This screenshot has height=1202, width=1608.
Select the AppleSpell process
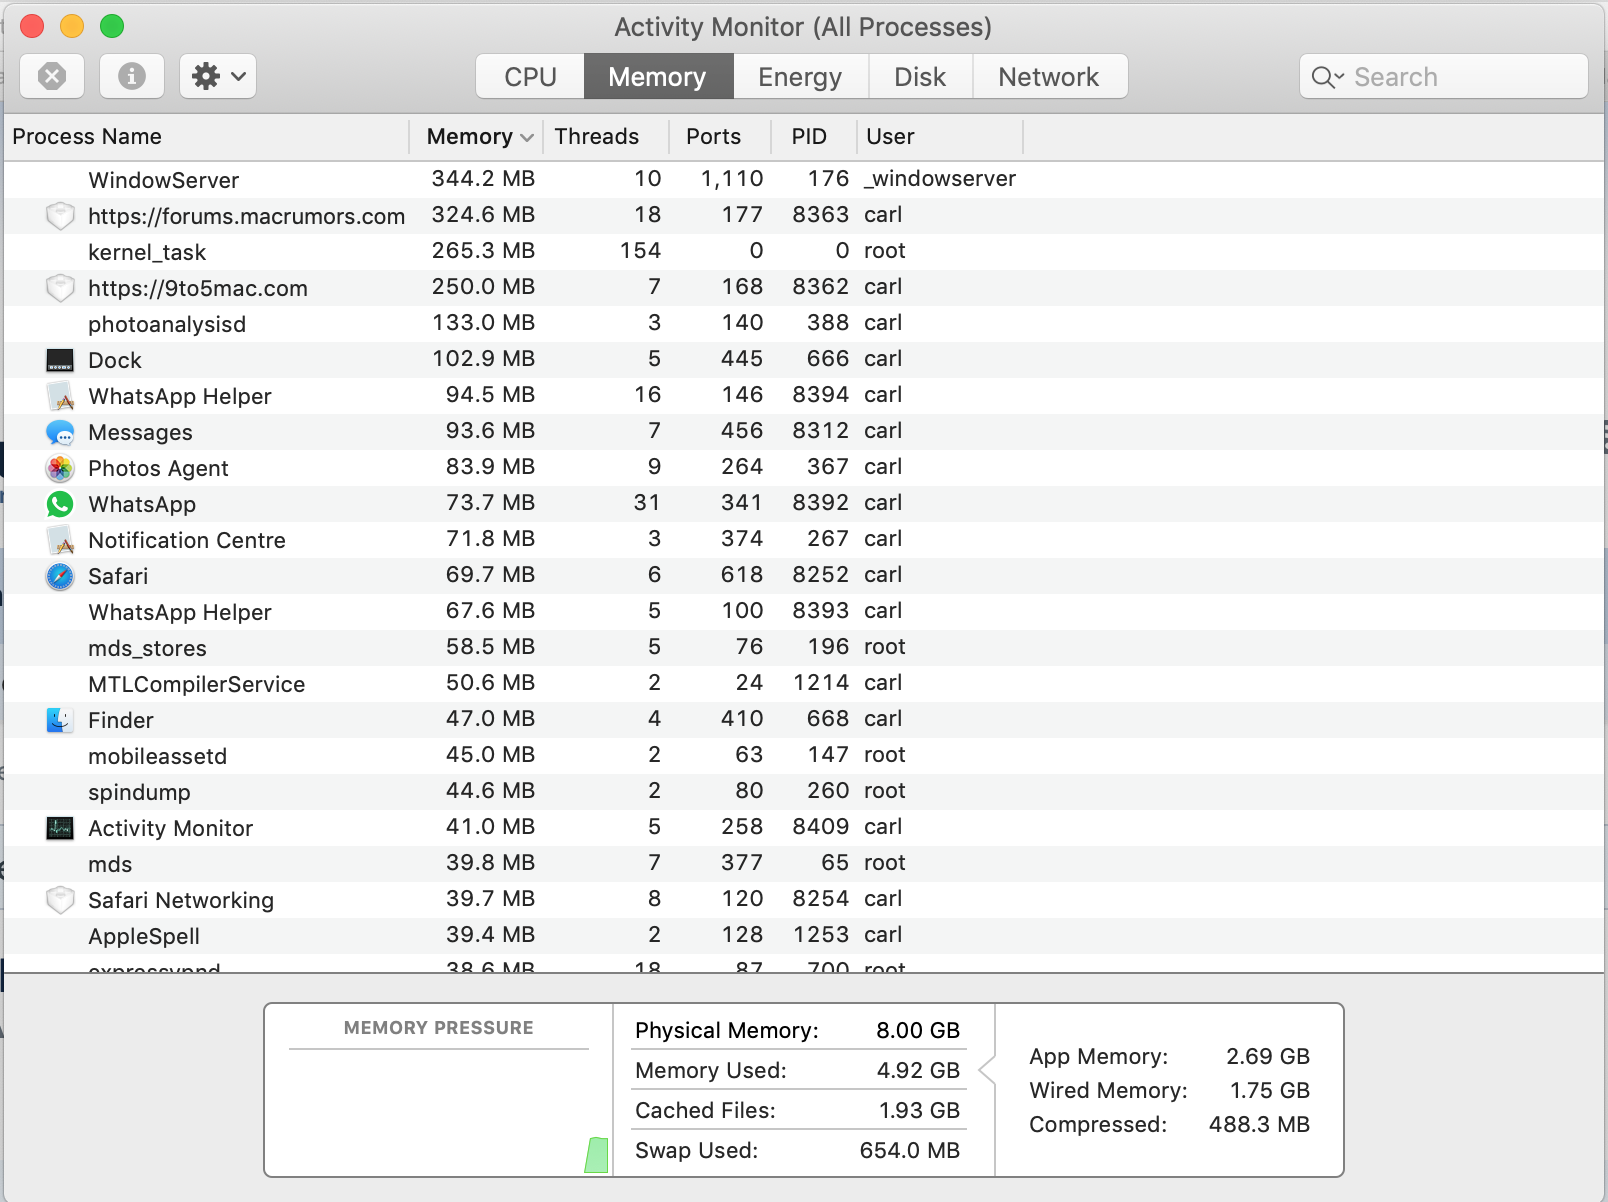(144, 936)
